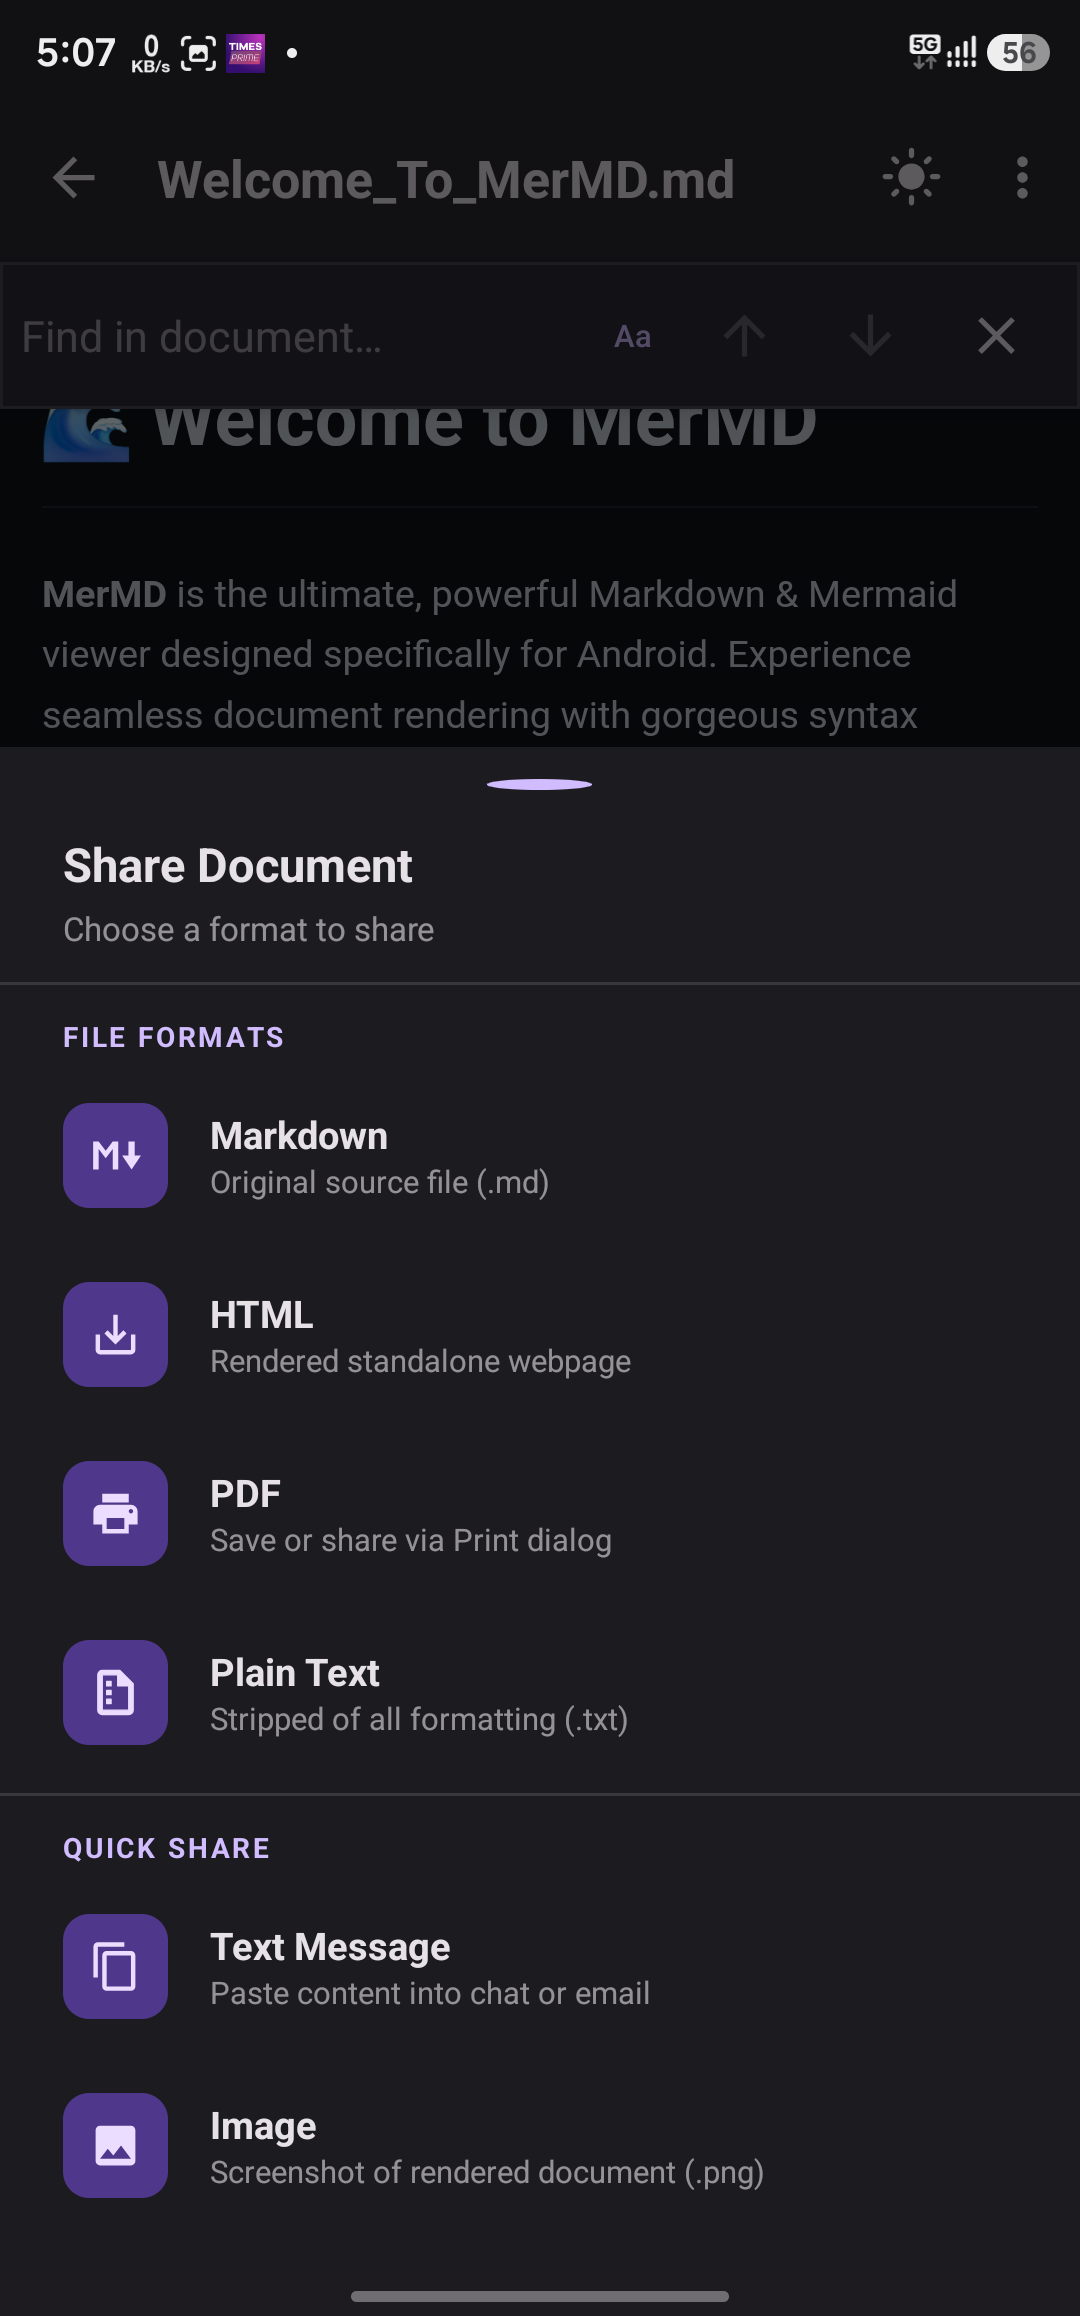The image size is (1080, 2316).
Task: Tap the screen capture status icon
Action: 198,53
